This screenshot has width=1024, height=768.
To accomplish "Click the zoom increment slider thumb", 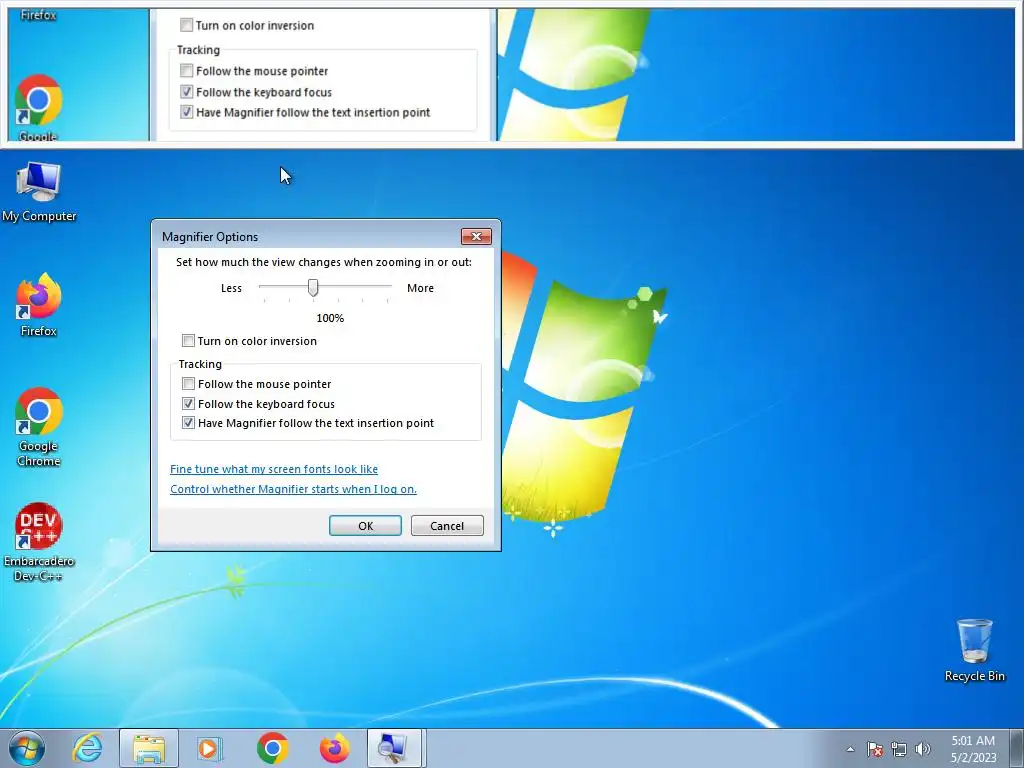I will point(313,287).
